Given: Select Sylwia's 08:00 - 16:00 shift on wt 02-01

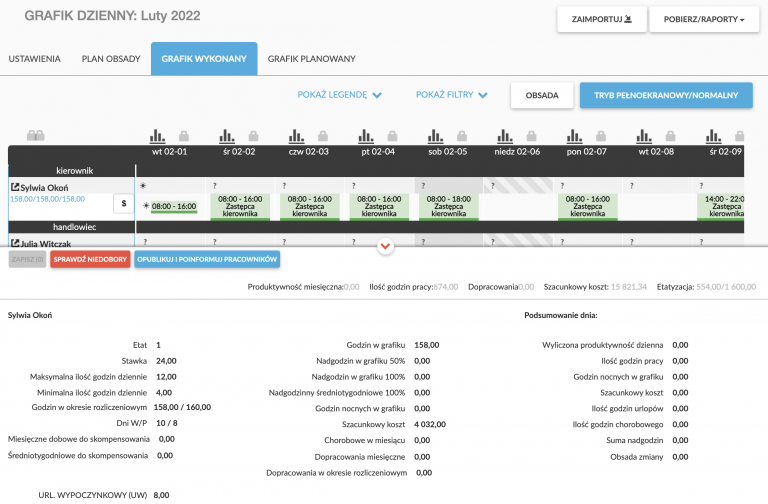Looking at the screenshot, I should (173, 207).
